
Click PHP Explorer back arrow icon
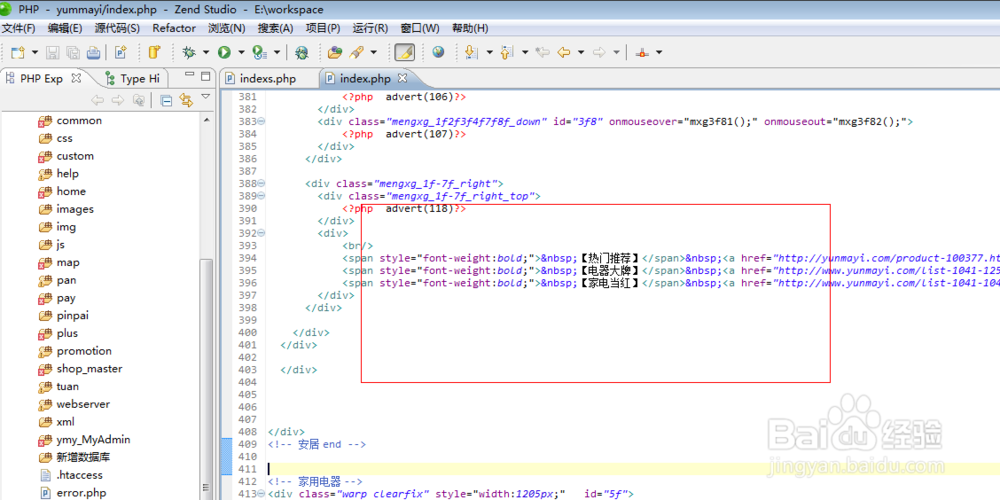click(x=98, y=100)
